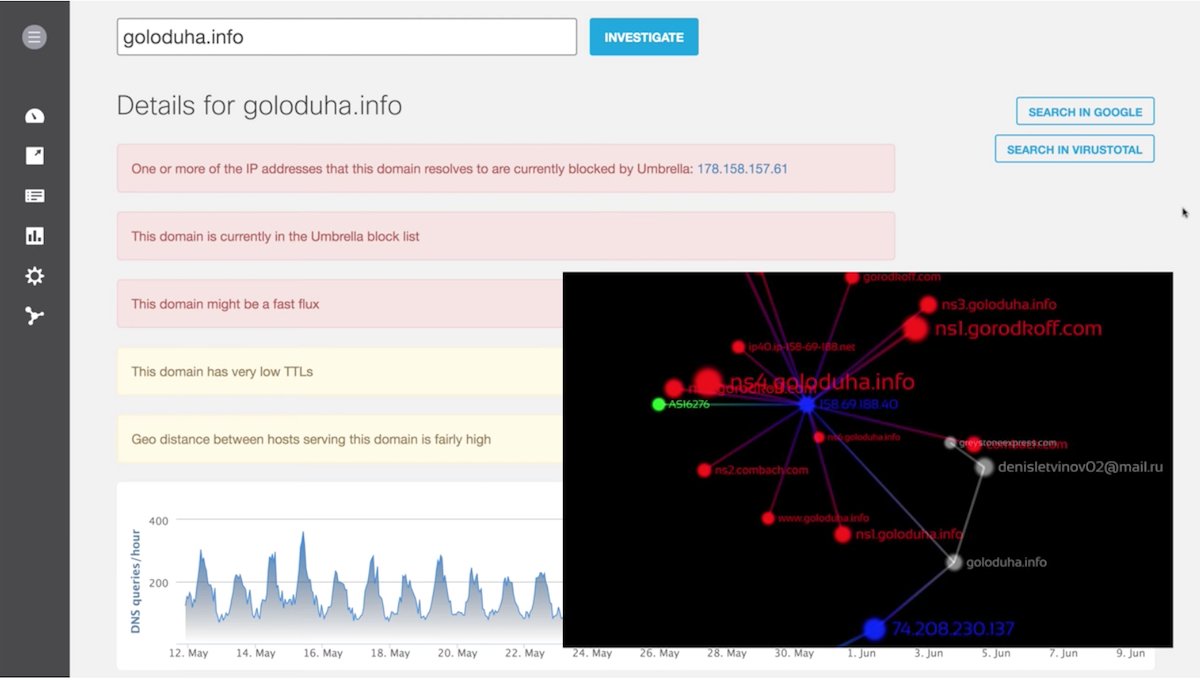Open the settings gear icon
The height and width of the screenshot is (680, 1200).
pyautogui.click(x=35, y=276)
